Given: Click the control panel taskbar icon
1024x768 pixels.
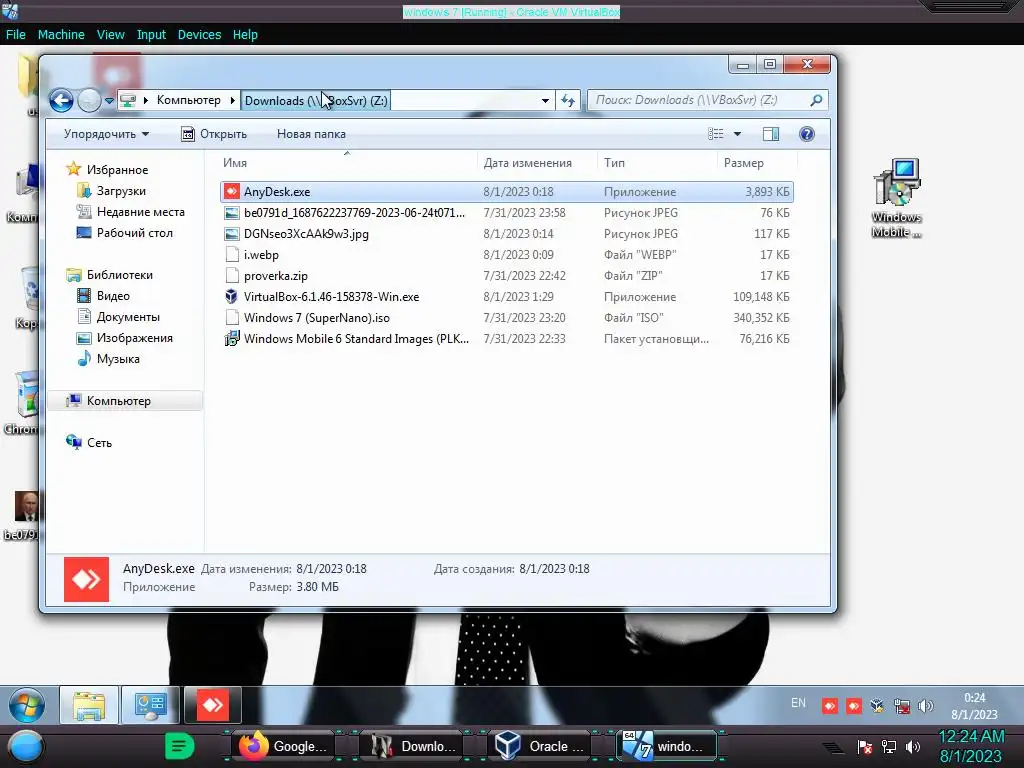Looking at the screenshot, I should tap(150, 705).
